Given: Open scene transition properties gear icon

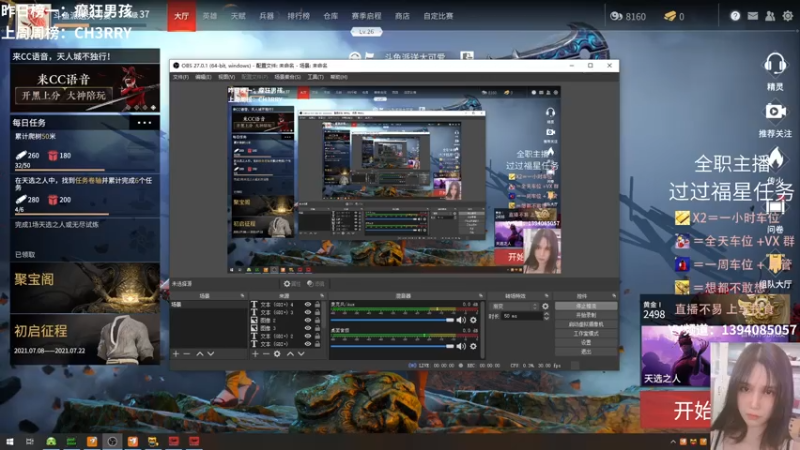Looking at the screenshot, I should click(x=545, y=306).
